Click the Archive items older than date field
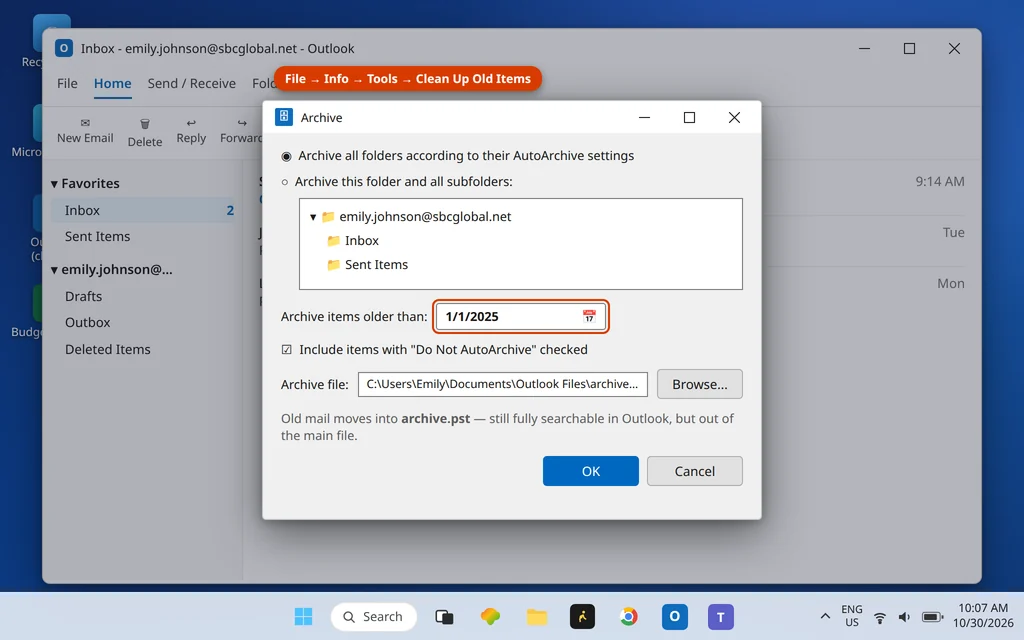This screenshot has width=1024, height=640. (520, 316)
